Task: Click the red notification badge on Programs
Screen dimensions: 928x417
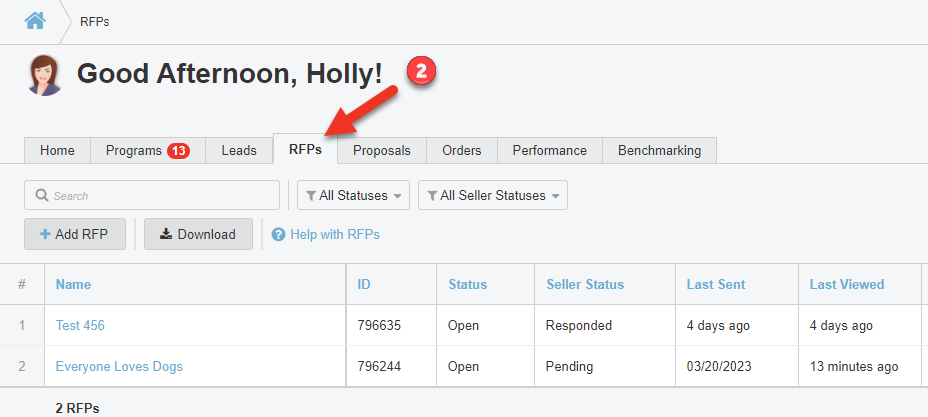Action: click(x=179, y=151)
